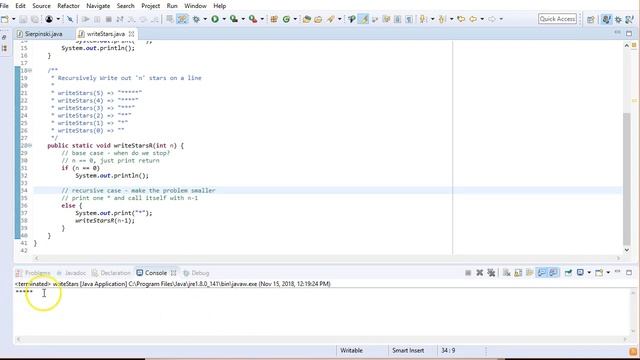Viewport: 640px width, 360px height.
Task: Open the Navigate menu
Action: (x=98, y=6)
